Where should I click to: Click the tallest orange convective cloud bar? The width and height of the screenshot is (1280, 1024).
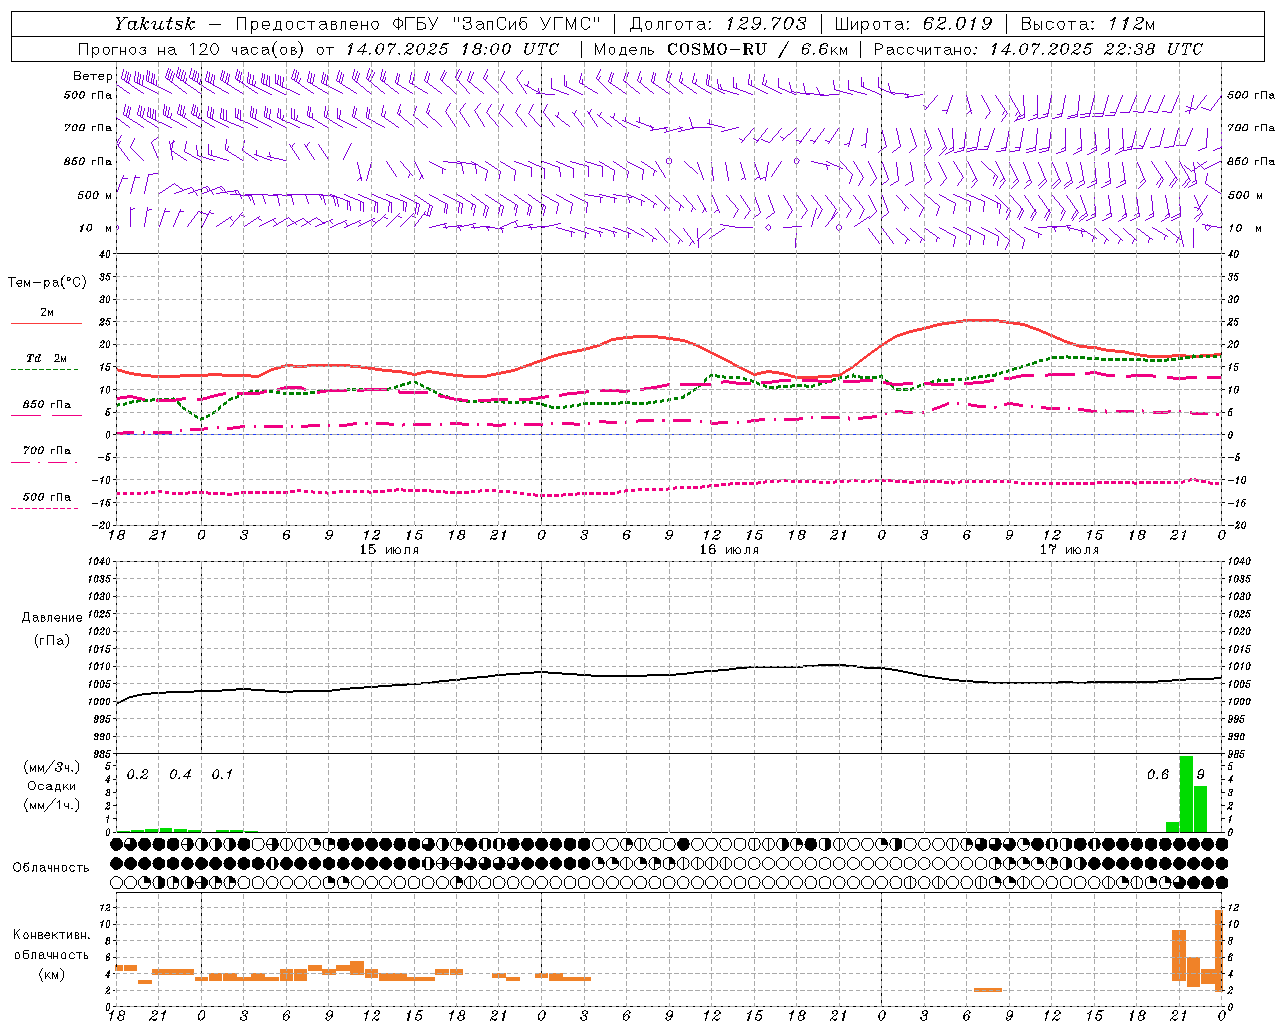(1219, 950)
